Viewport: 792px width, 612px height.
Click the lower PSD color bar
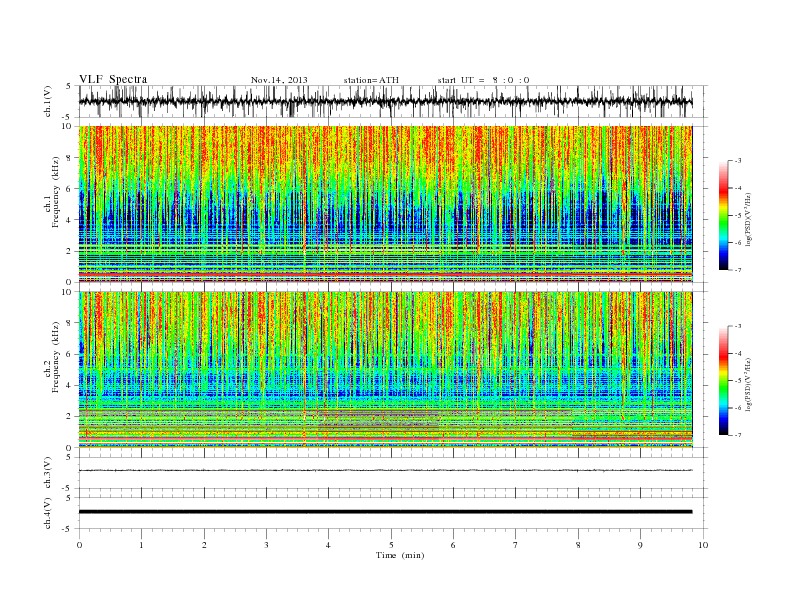point(723,380)
